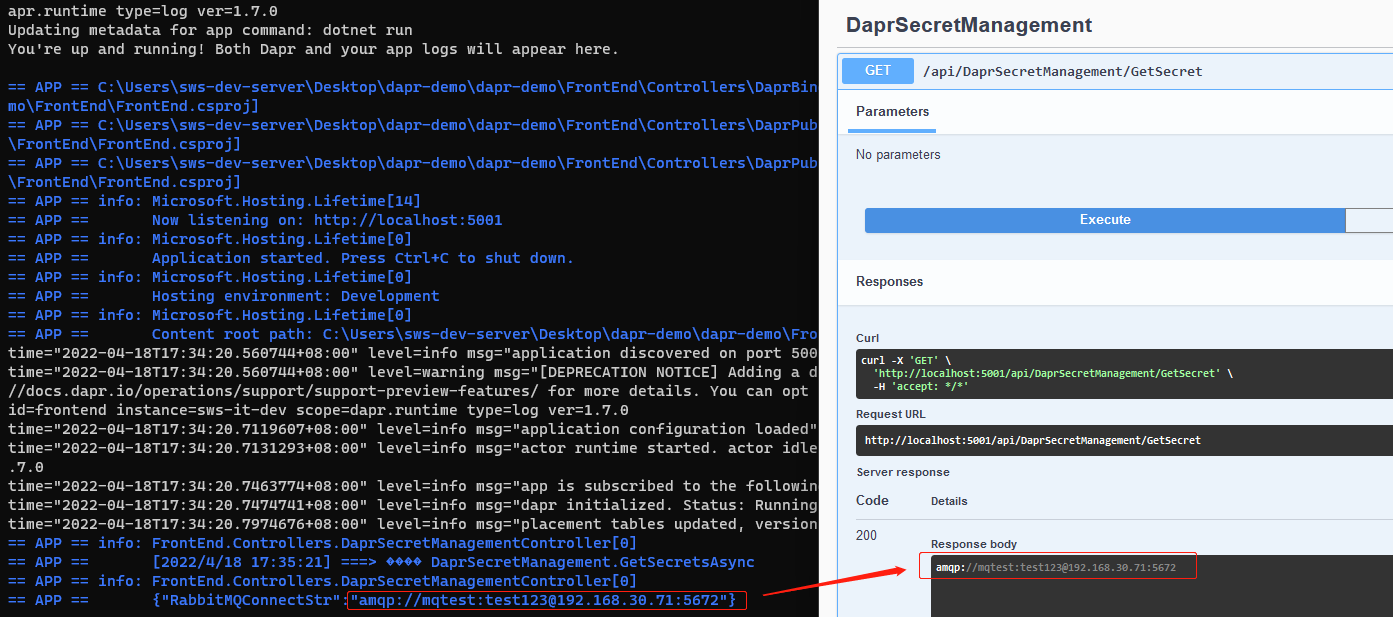Select the Parameters tab
Screen dimensions: 1393x617
893,112
